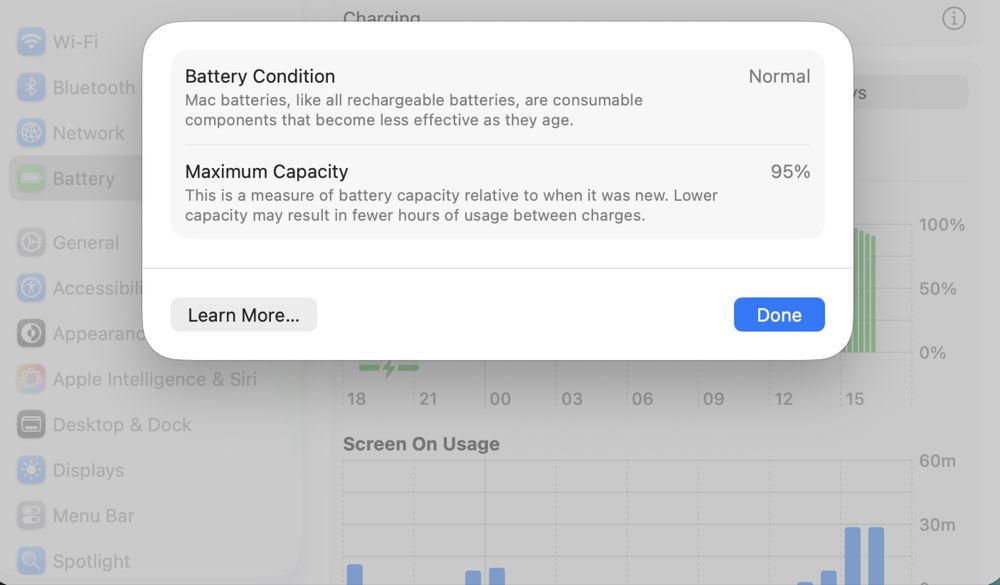Click the charging bolt indicator on graph
The height and width of the screenshot is (585, 1000).
(389, 367)
